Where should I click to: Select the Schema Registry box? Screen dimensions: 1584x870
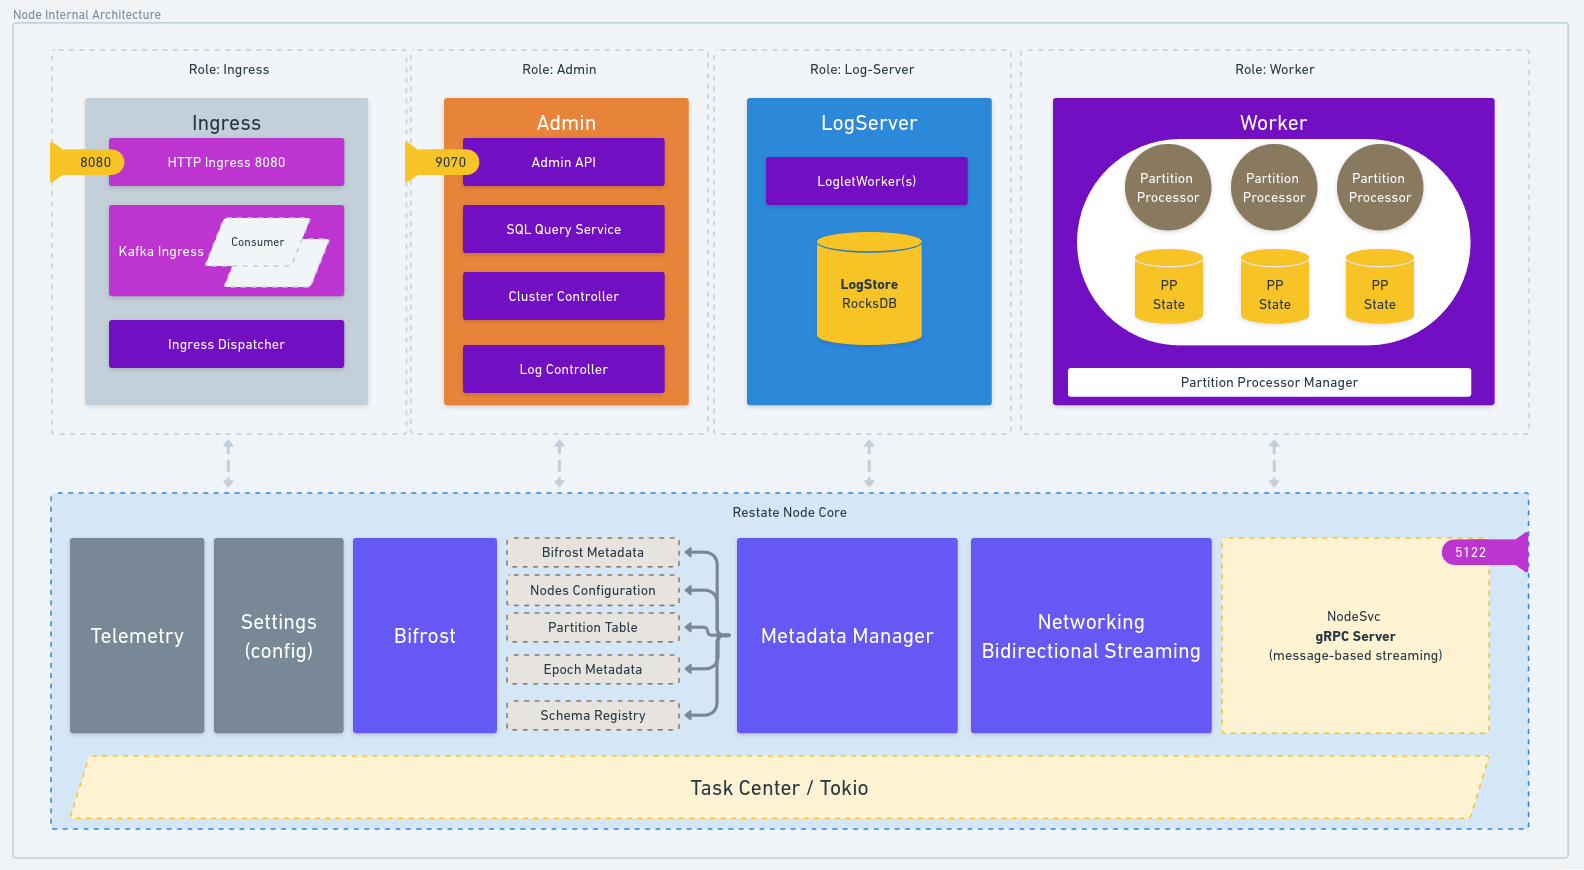[593, 715]
